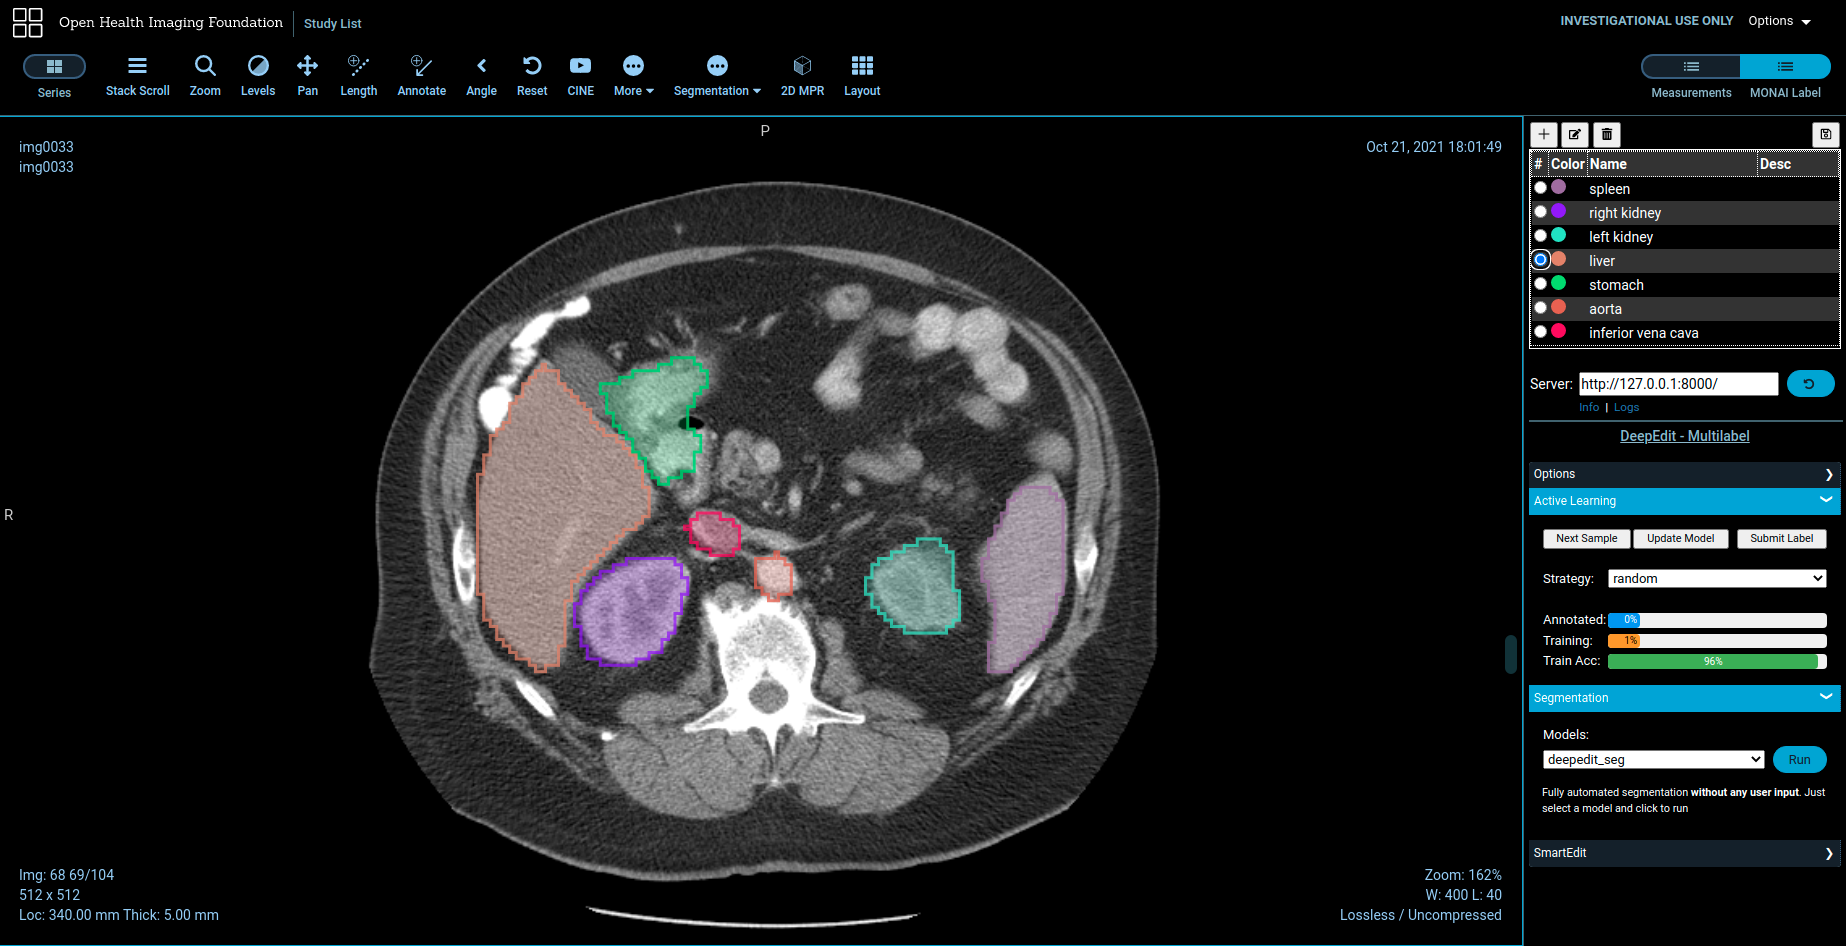Open the Strategy dropdown set to random

pos(1716,579)
